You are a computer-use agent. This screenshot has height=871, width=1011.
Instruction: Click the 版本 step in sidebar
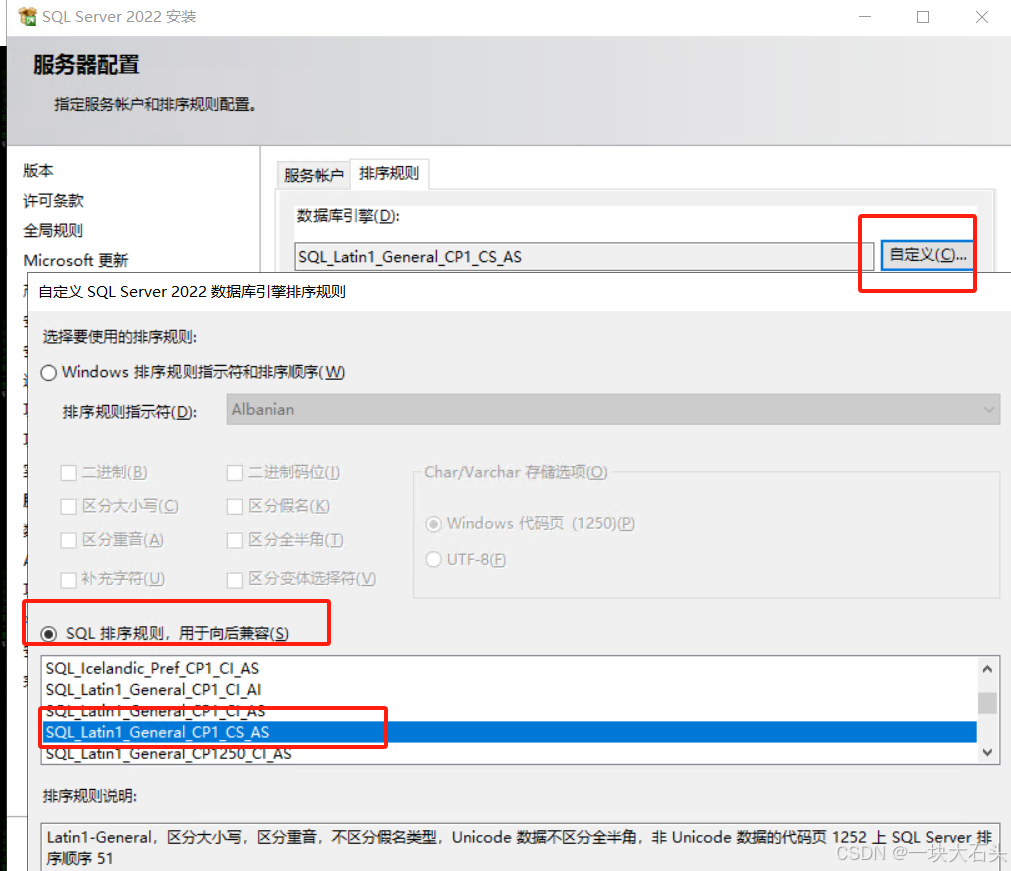click(x=38, y=170)
